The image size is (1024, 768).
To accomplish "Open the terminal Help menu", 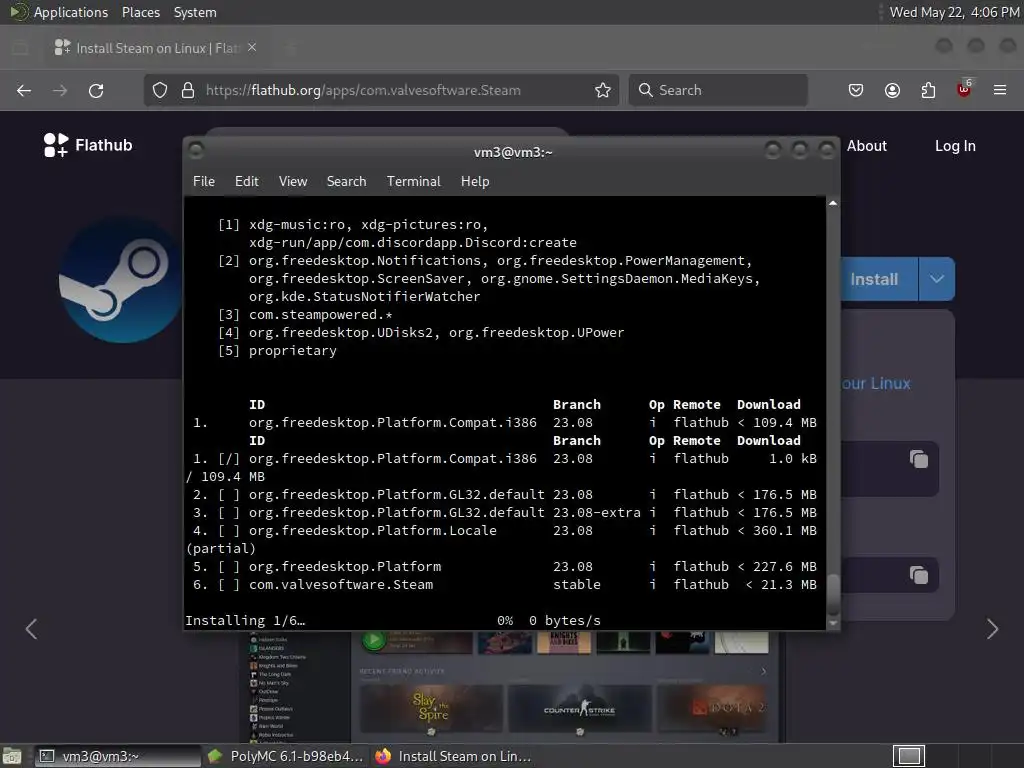I will pos(475,181).
